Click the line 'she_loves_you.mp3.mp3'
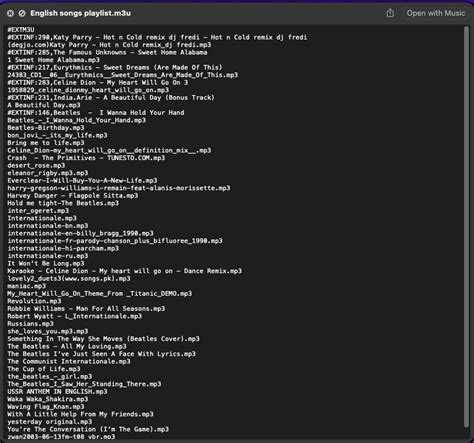Screen dimensions: 474x443 (x=48, y=331)
